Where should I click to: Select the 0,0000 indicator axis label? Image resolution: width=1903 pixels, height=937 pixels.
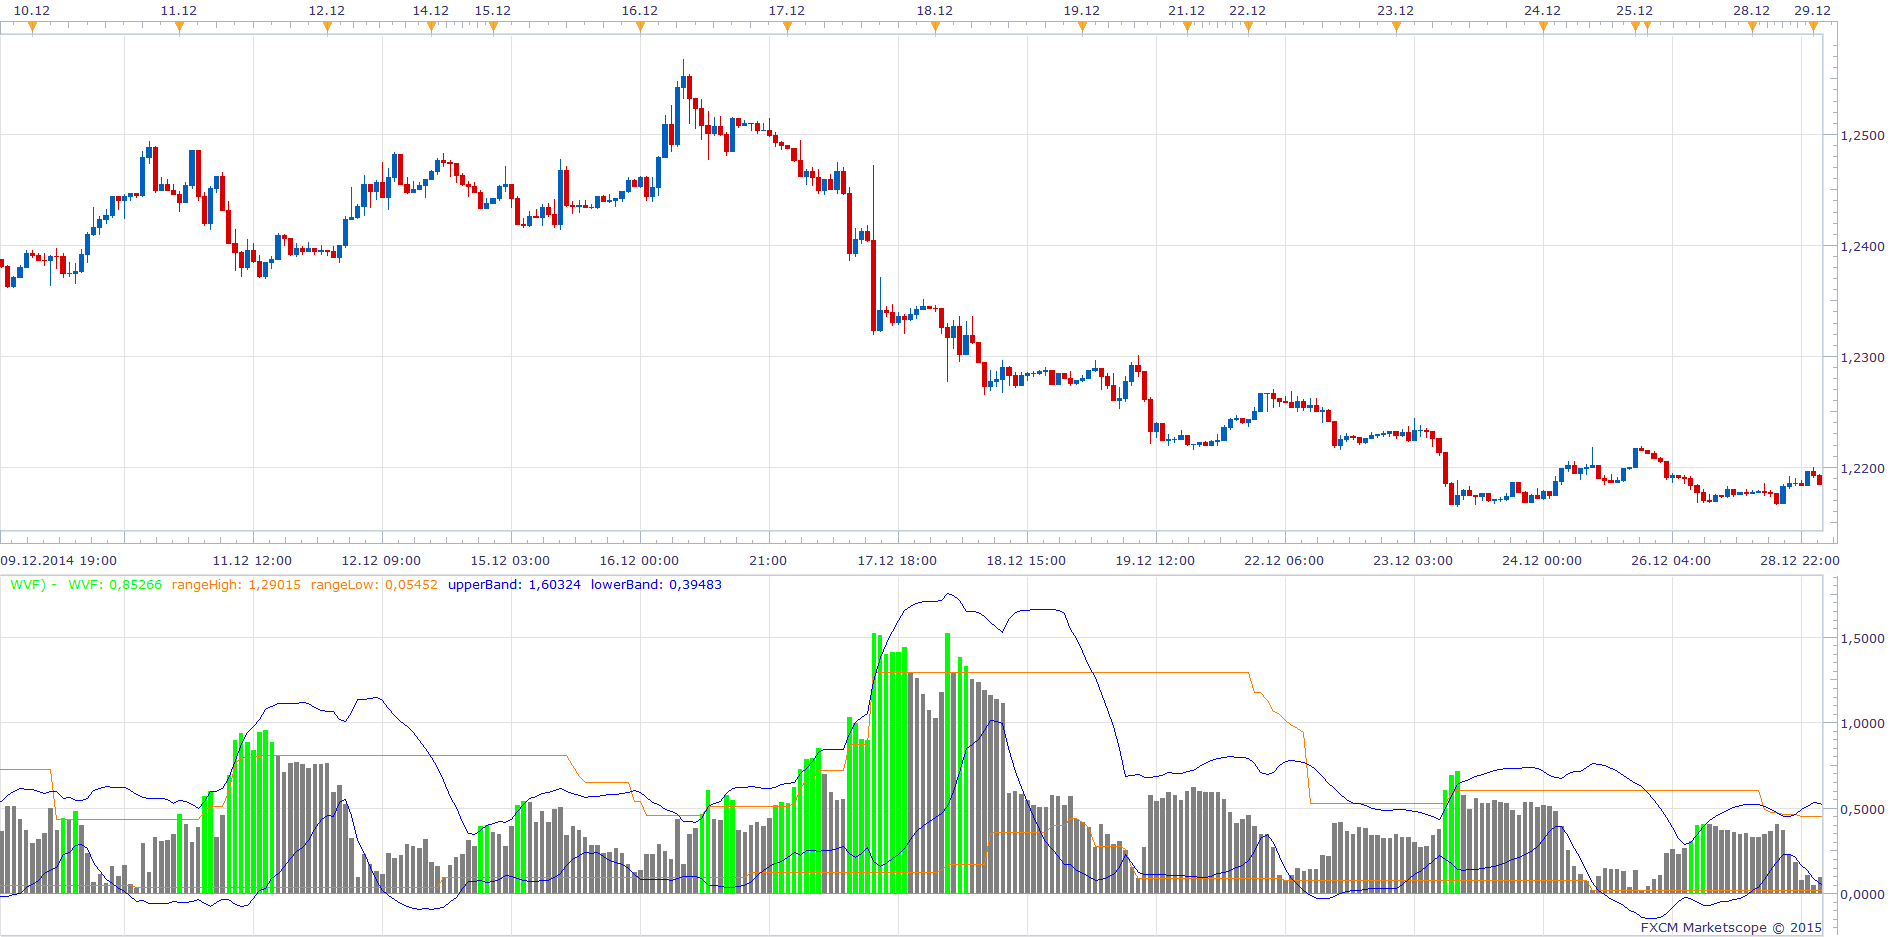[1862, 895]
